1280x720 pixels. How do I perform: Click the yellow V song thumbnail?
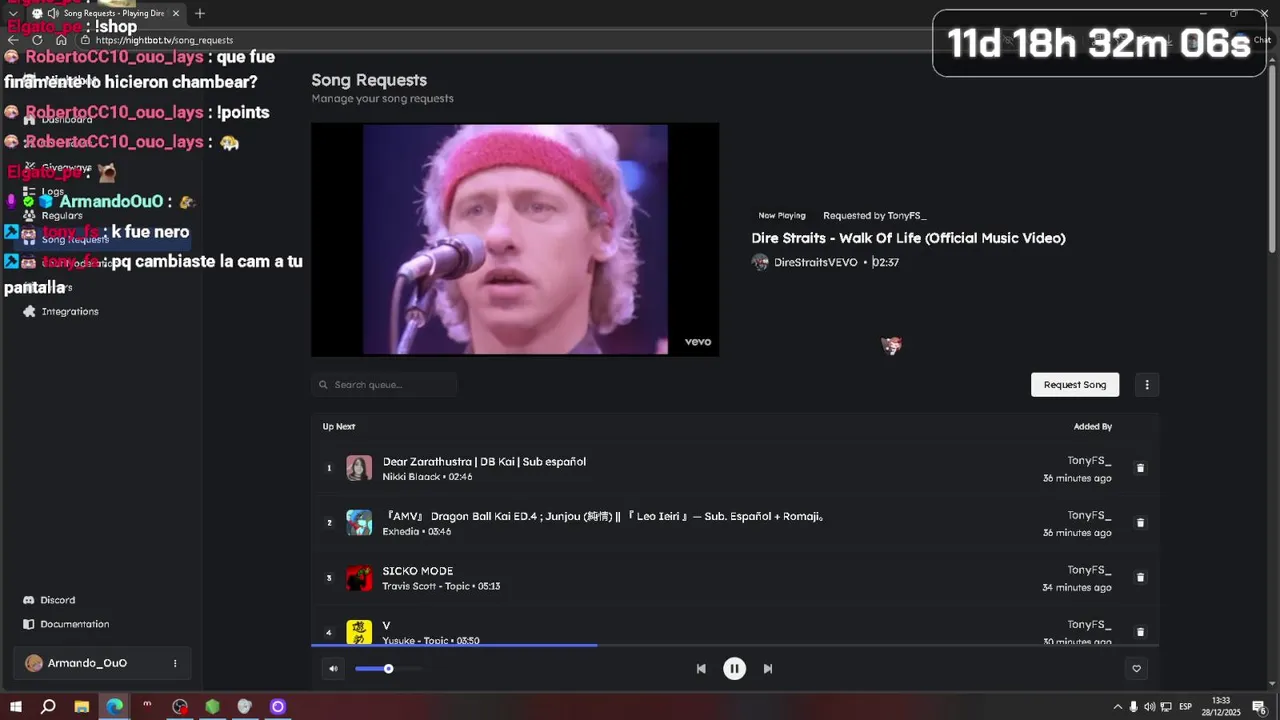359,632
